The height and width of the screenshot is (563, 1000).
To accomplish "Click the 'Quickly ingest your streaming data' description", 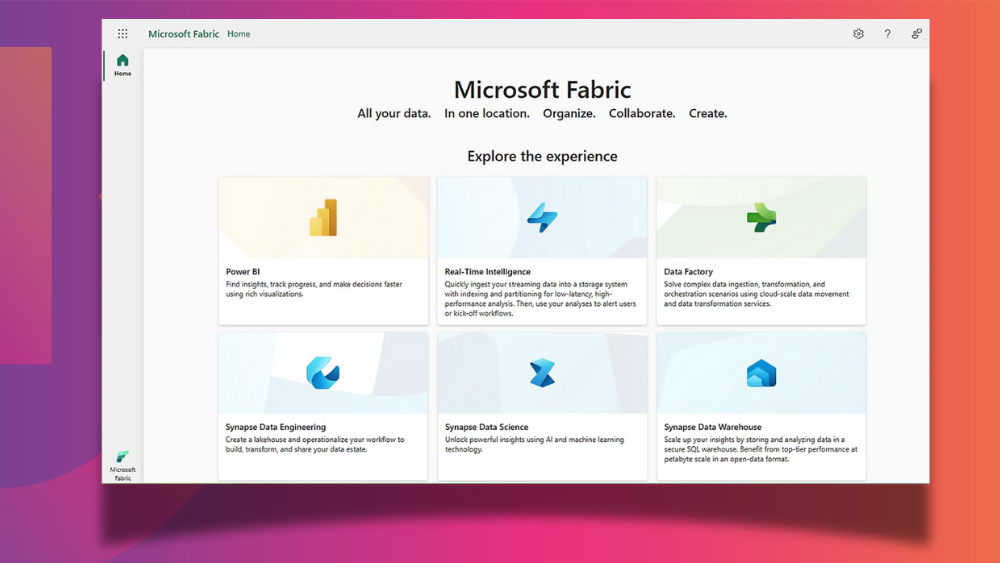I will pyautogui.click(x=540, y=298).
